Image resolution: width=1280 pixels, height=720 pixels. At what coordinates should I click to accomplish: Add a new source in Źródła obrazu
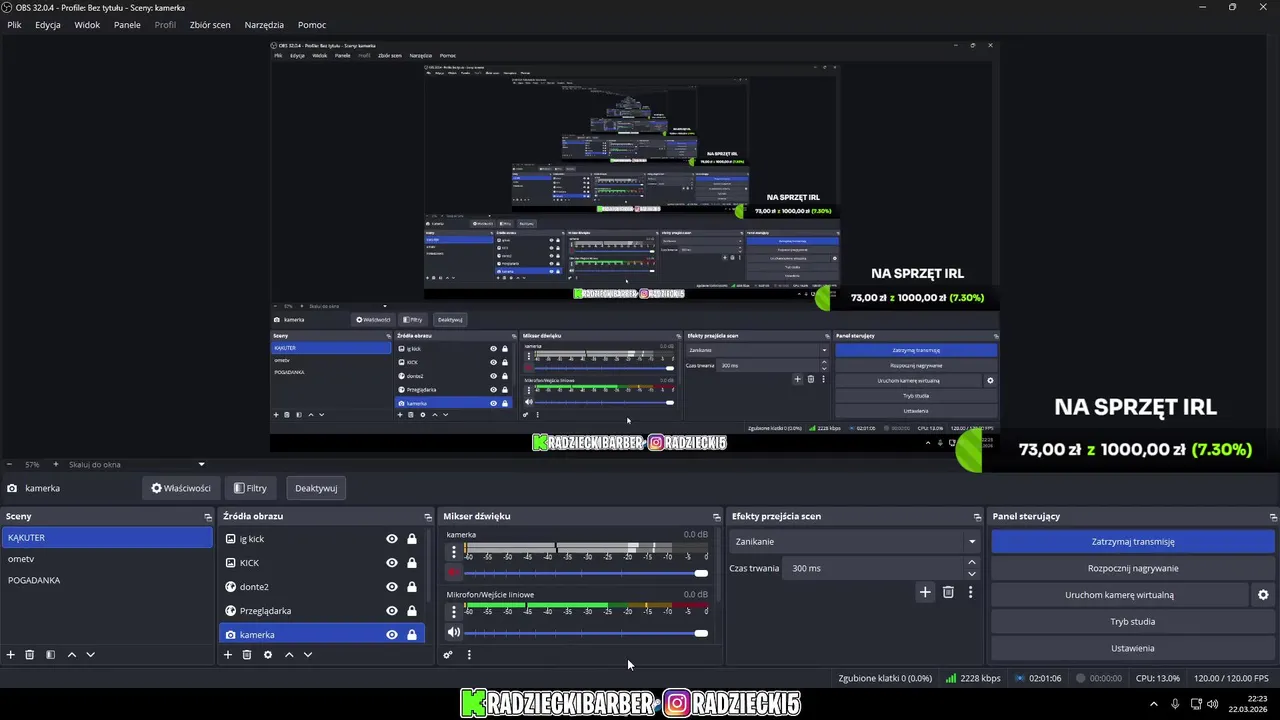[x=228, y=655]
